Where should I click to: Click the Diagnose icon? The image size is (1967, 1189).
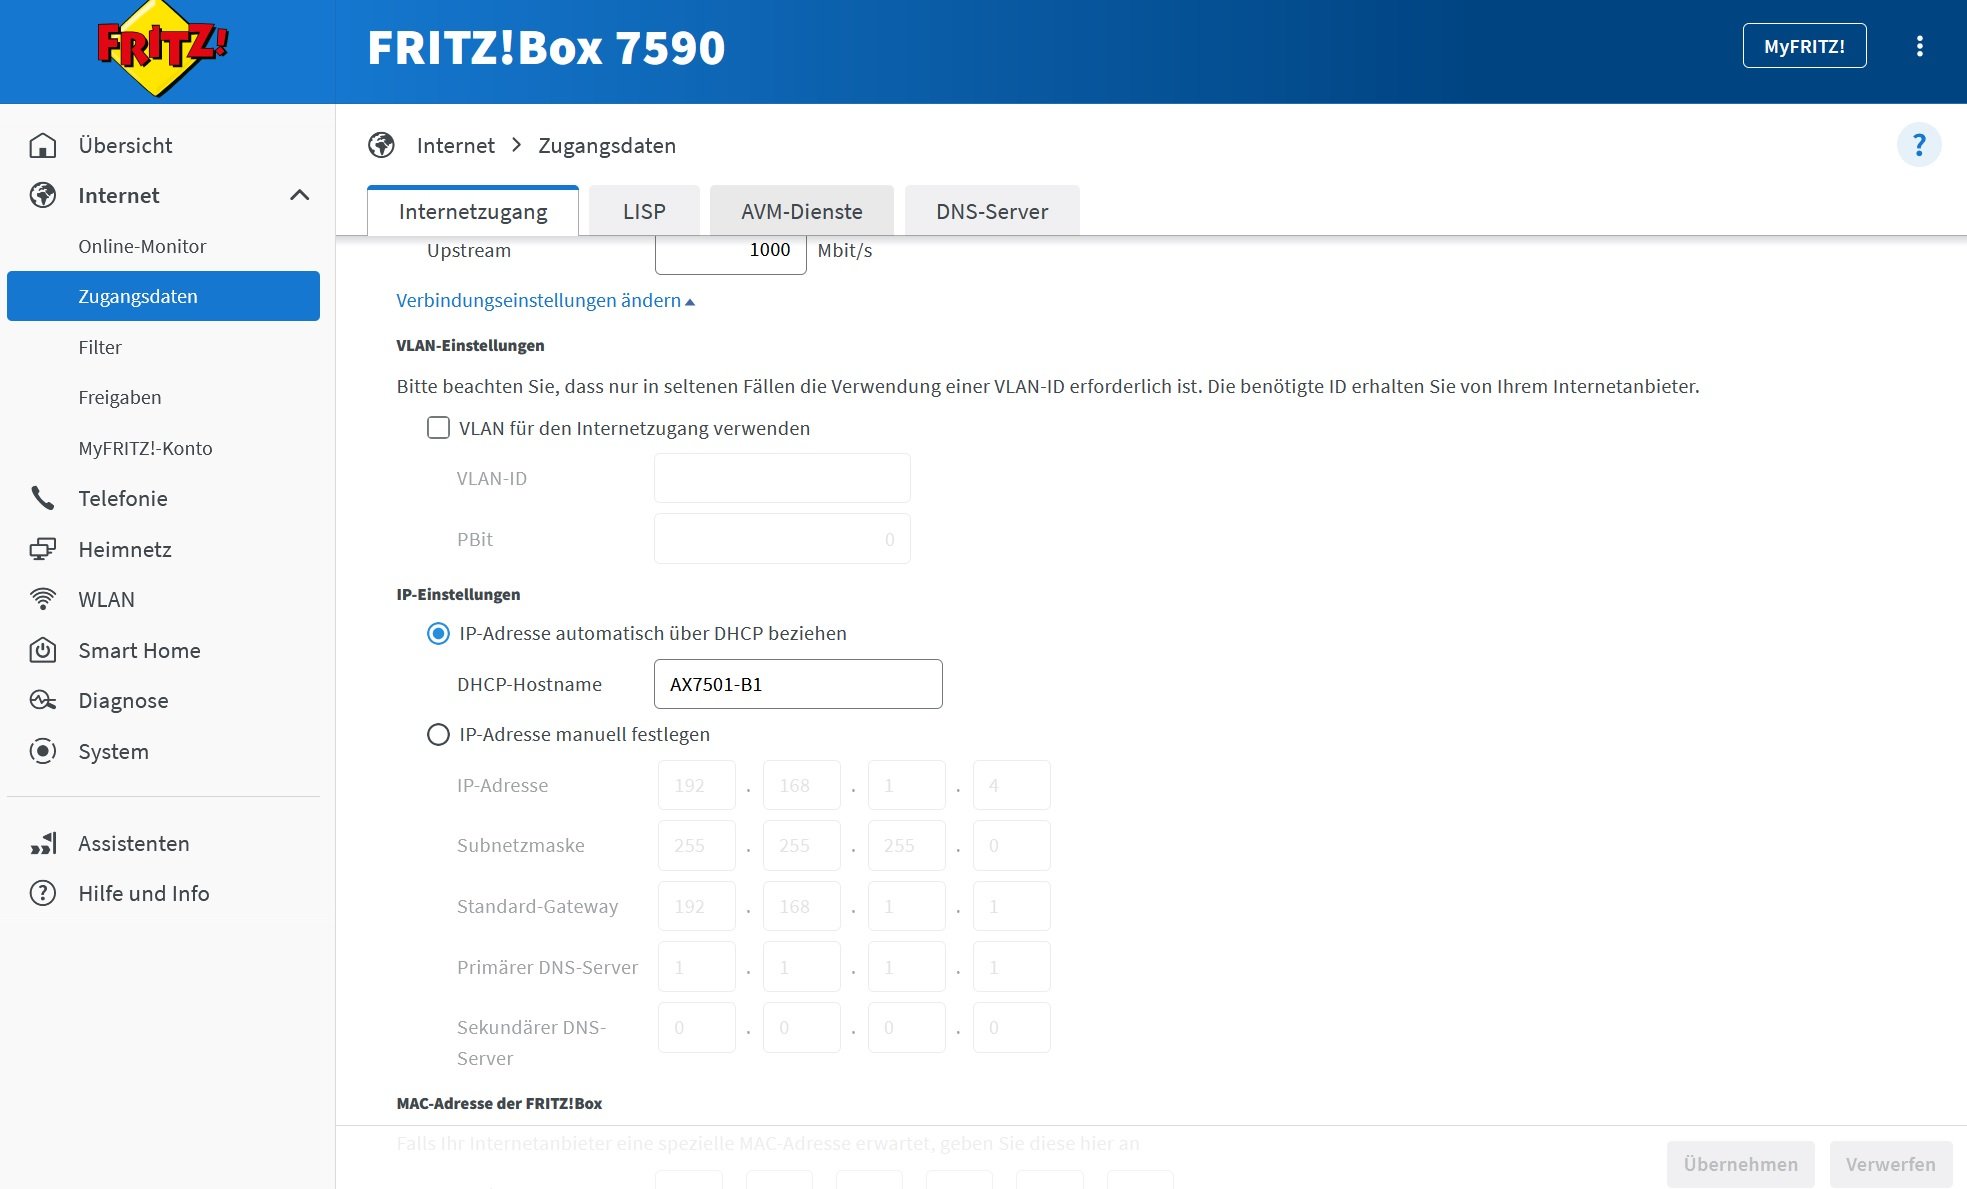[43, 700]
